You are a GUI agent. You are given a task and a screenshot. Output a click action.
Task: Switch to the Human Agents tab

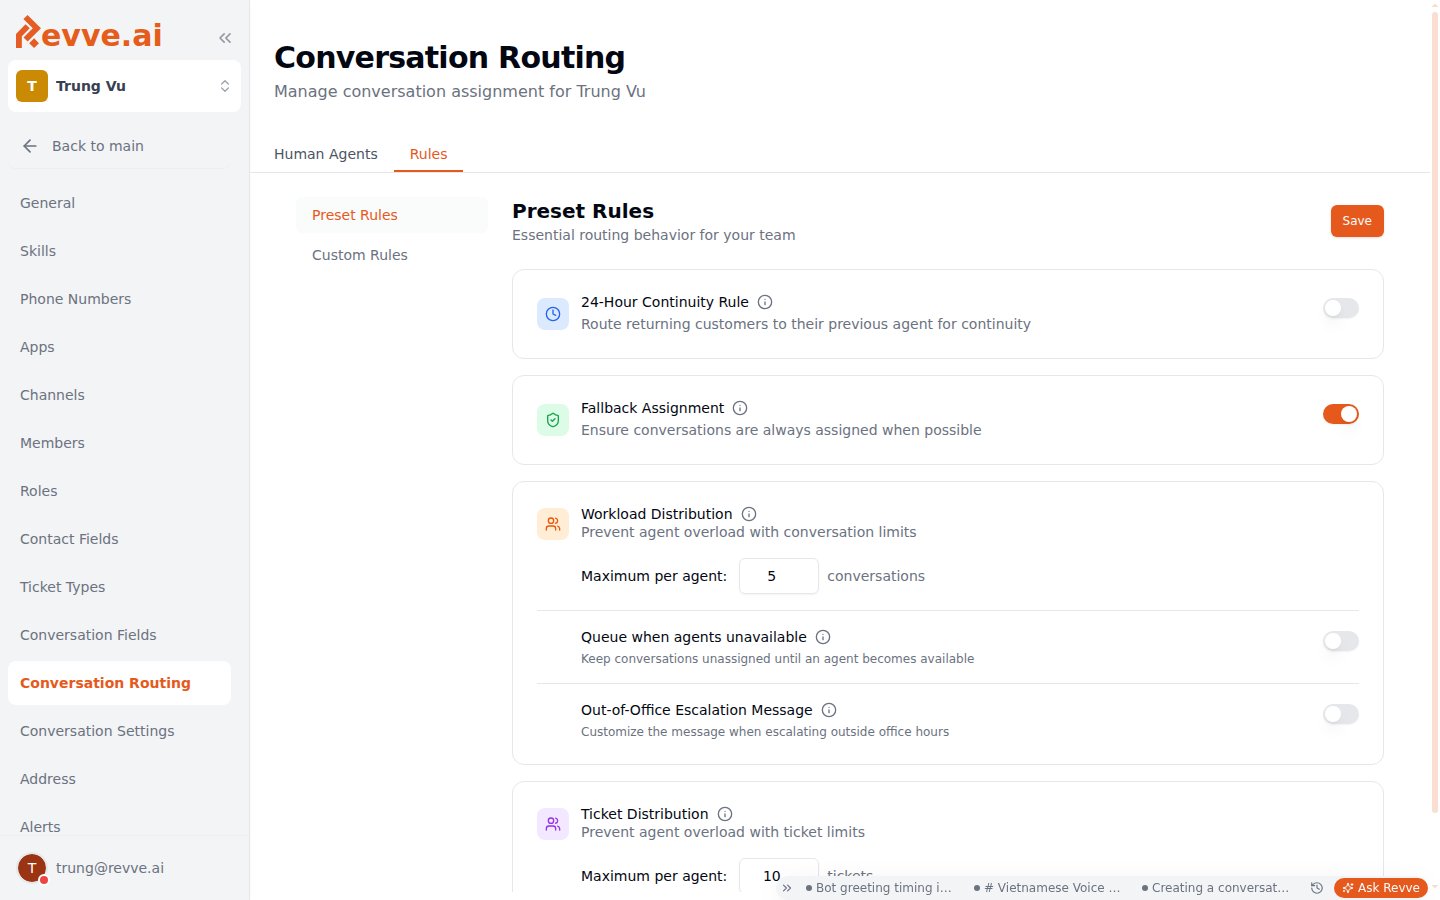326,154
